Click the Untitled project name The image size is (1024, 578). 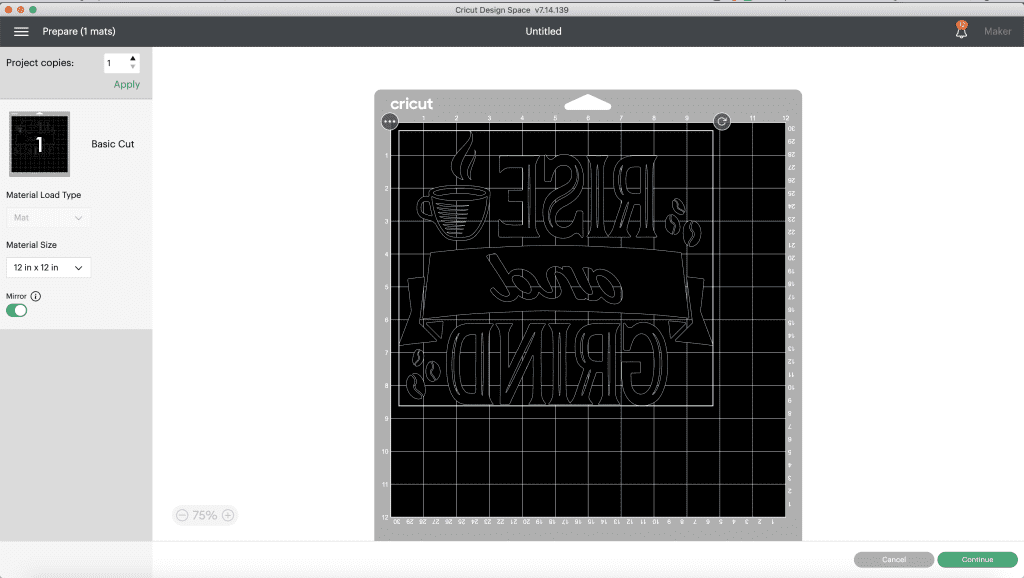coord(543,31)
